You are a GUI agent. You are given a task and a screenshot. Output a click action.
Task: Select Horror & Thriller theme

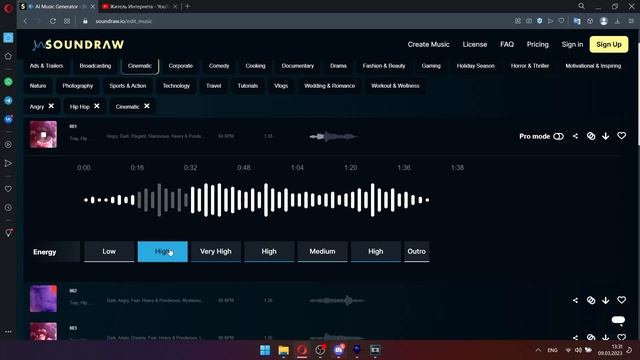(530, 66)
